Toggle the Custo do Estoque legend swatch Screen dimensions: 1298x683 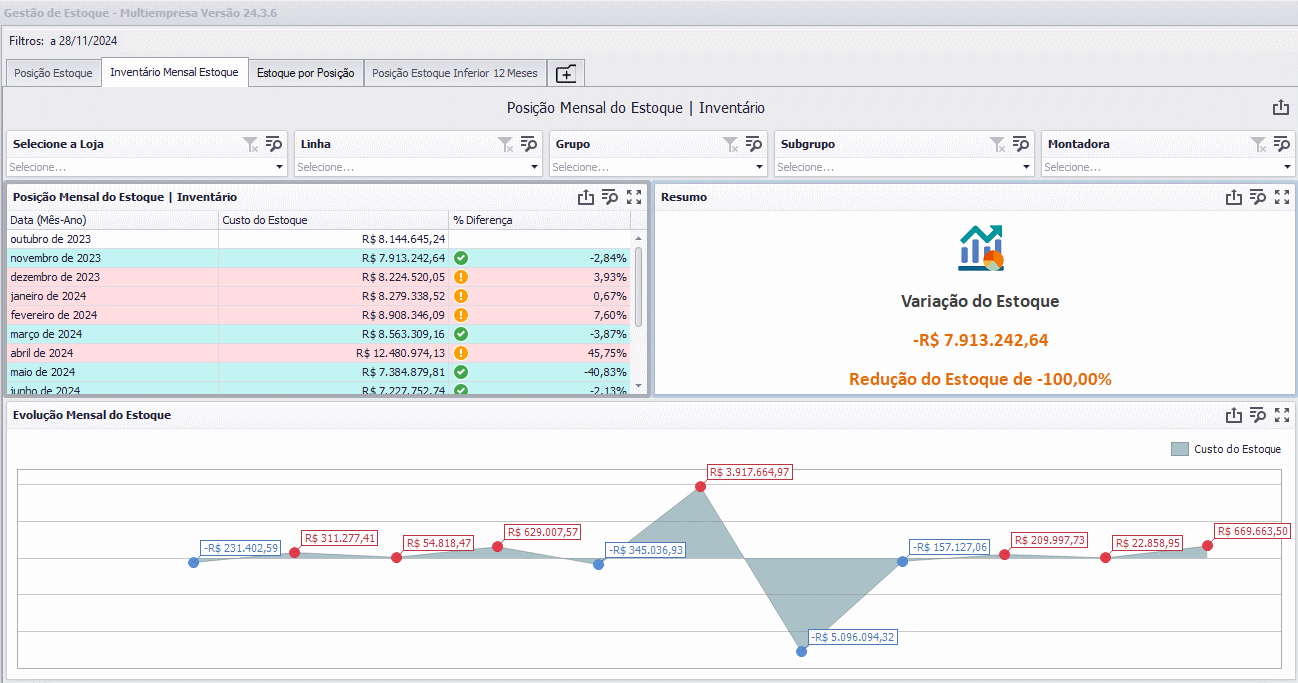pyautogui.click(x=1180, y=449)
